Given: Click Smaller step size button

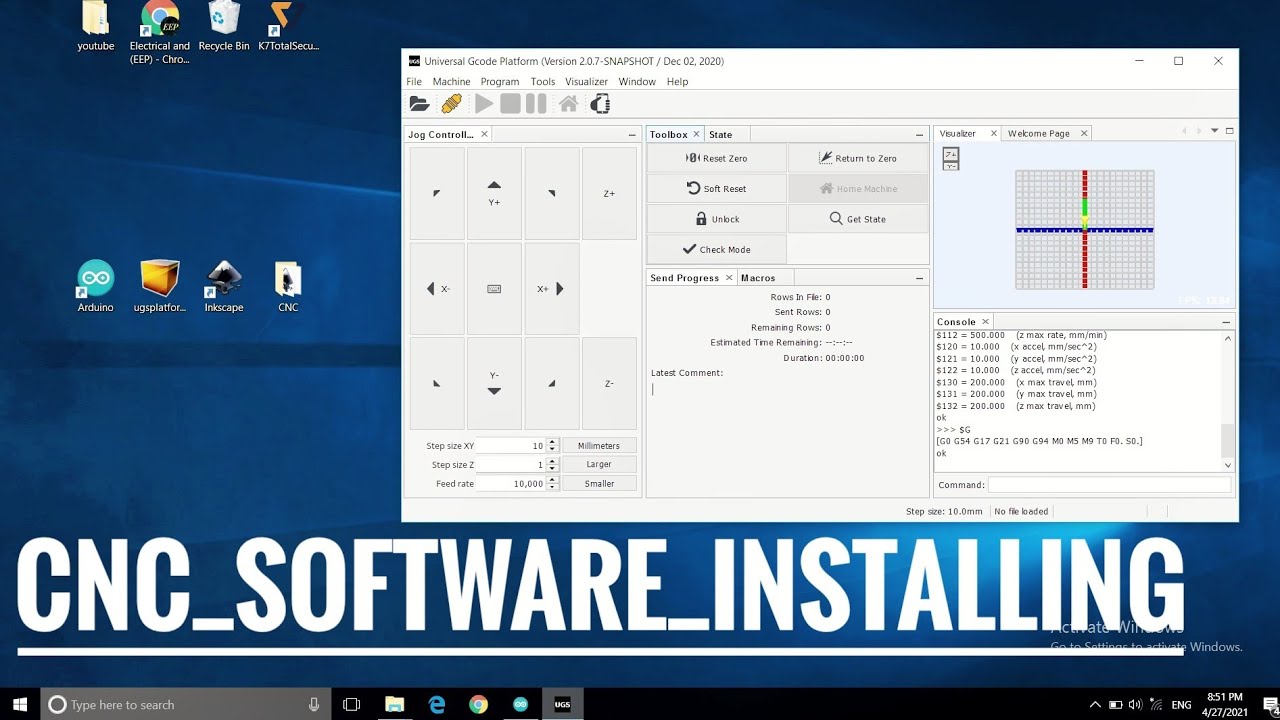Looking at the screenshot, I should [x=599, y=484].
